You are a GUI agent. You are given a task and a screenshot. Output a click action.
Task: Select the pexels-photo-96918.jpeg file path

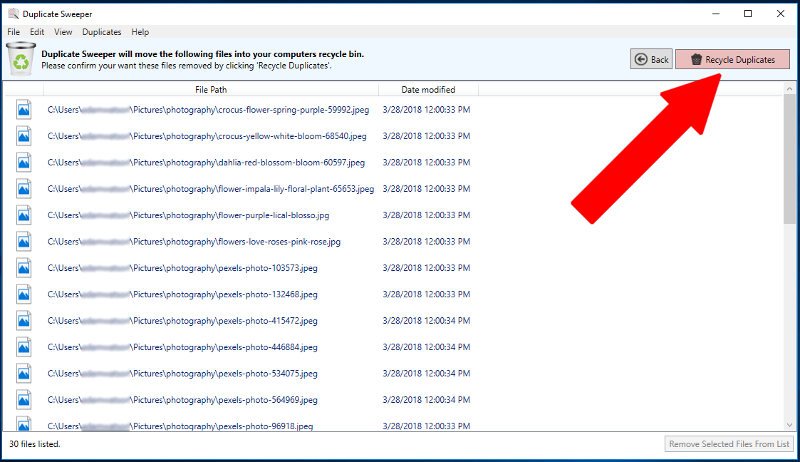[x=181, y=426]
